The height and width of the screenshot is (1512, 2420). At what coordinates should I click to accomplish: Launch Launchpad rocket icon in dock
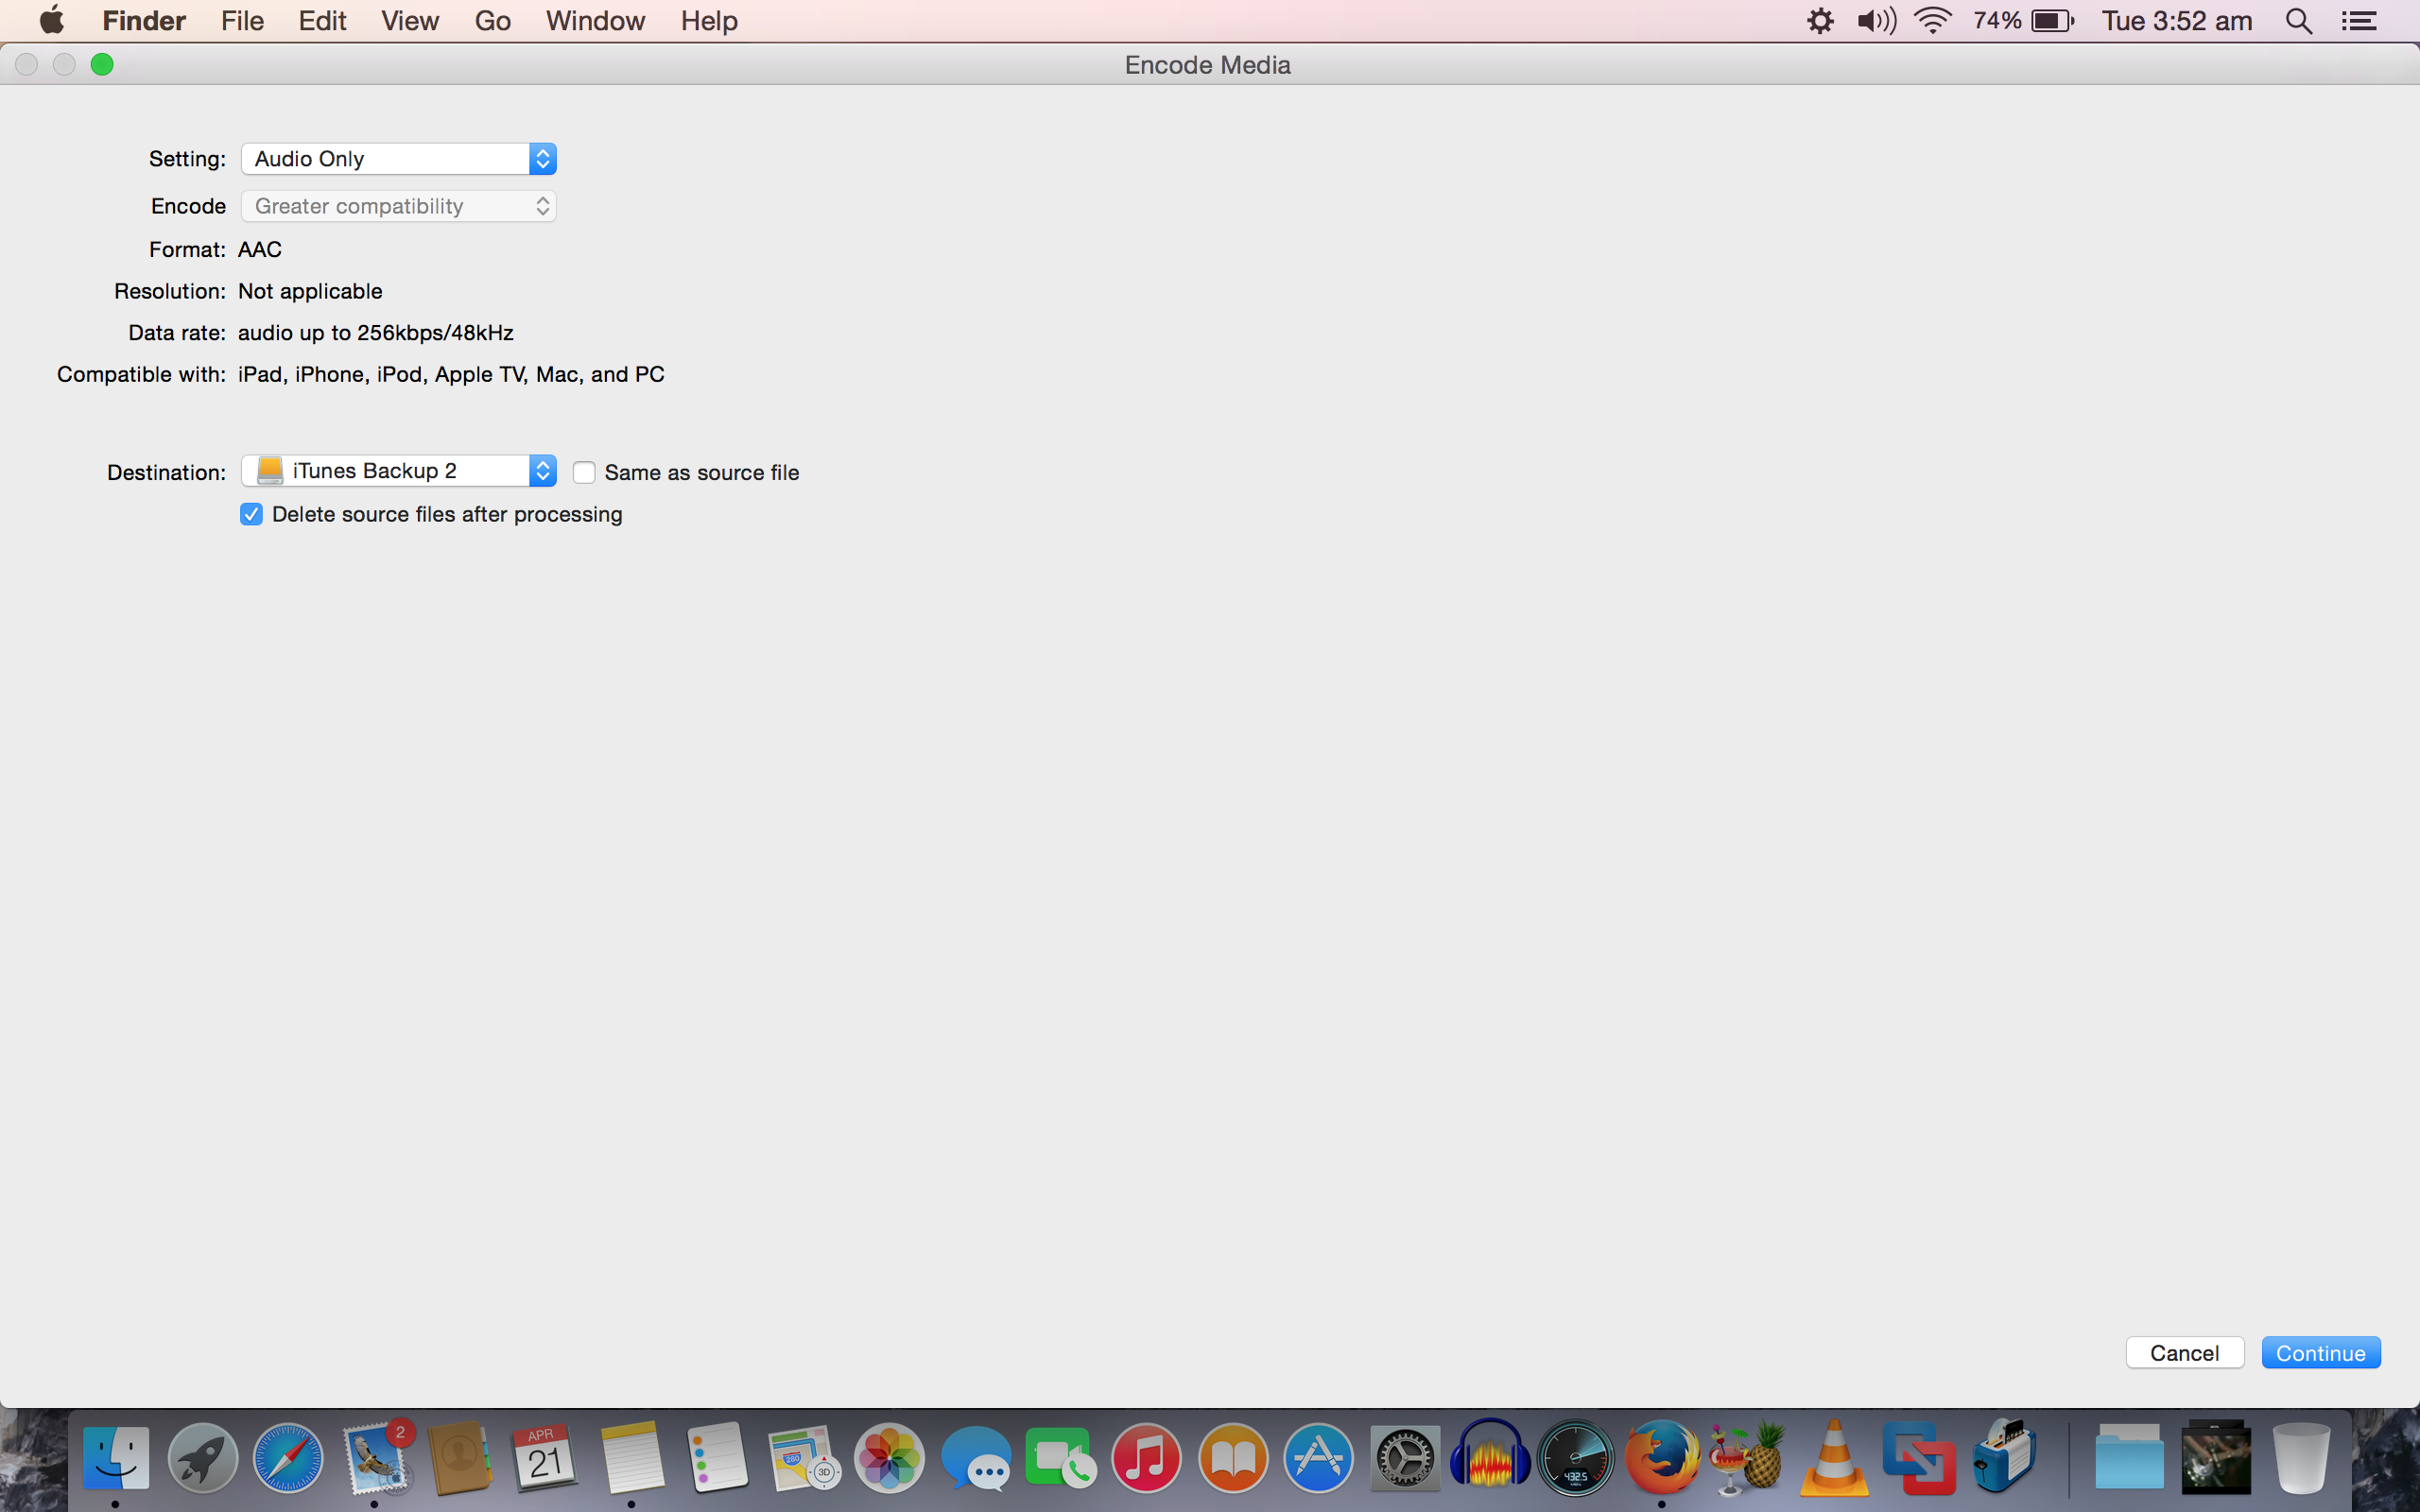point(202,1457)
